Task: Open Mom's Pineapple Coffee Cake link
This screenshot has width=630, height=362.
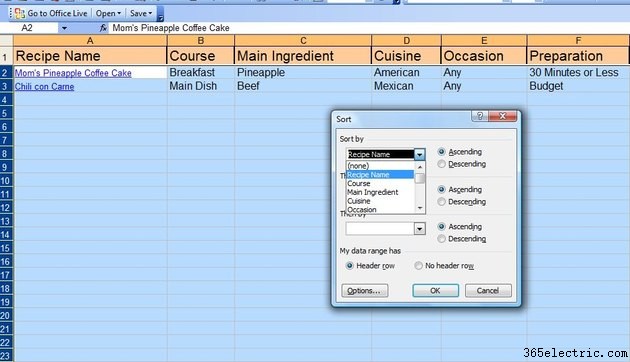Action: pyautogui.click(x=73, y=73)
